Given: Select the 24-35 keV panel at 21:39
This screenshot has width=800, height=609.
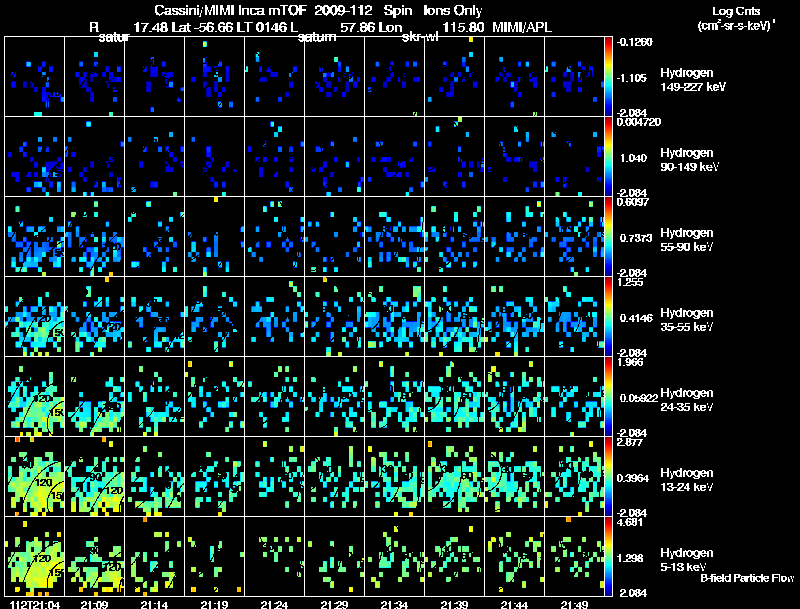Looking at the screenshot, I should click(455, 396).
